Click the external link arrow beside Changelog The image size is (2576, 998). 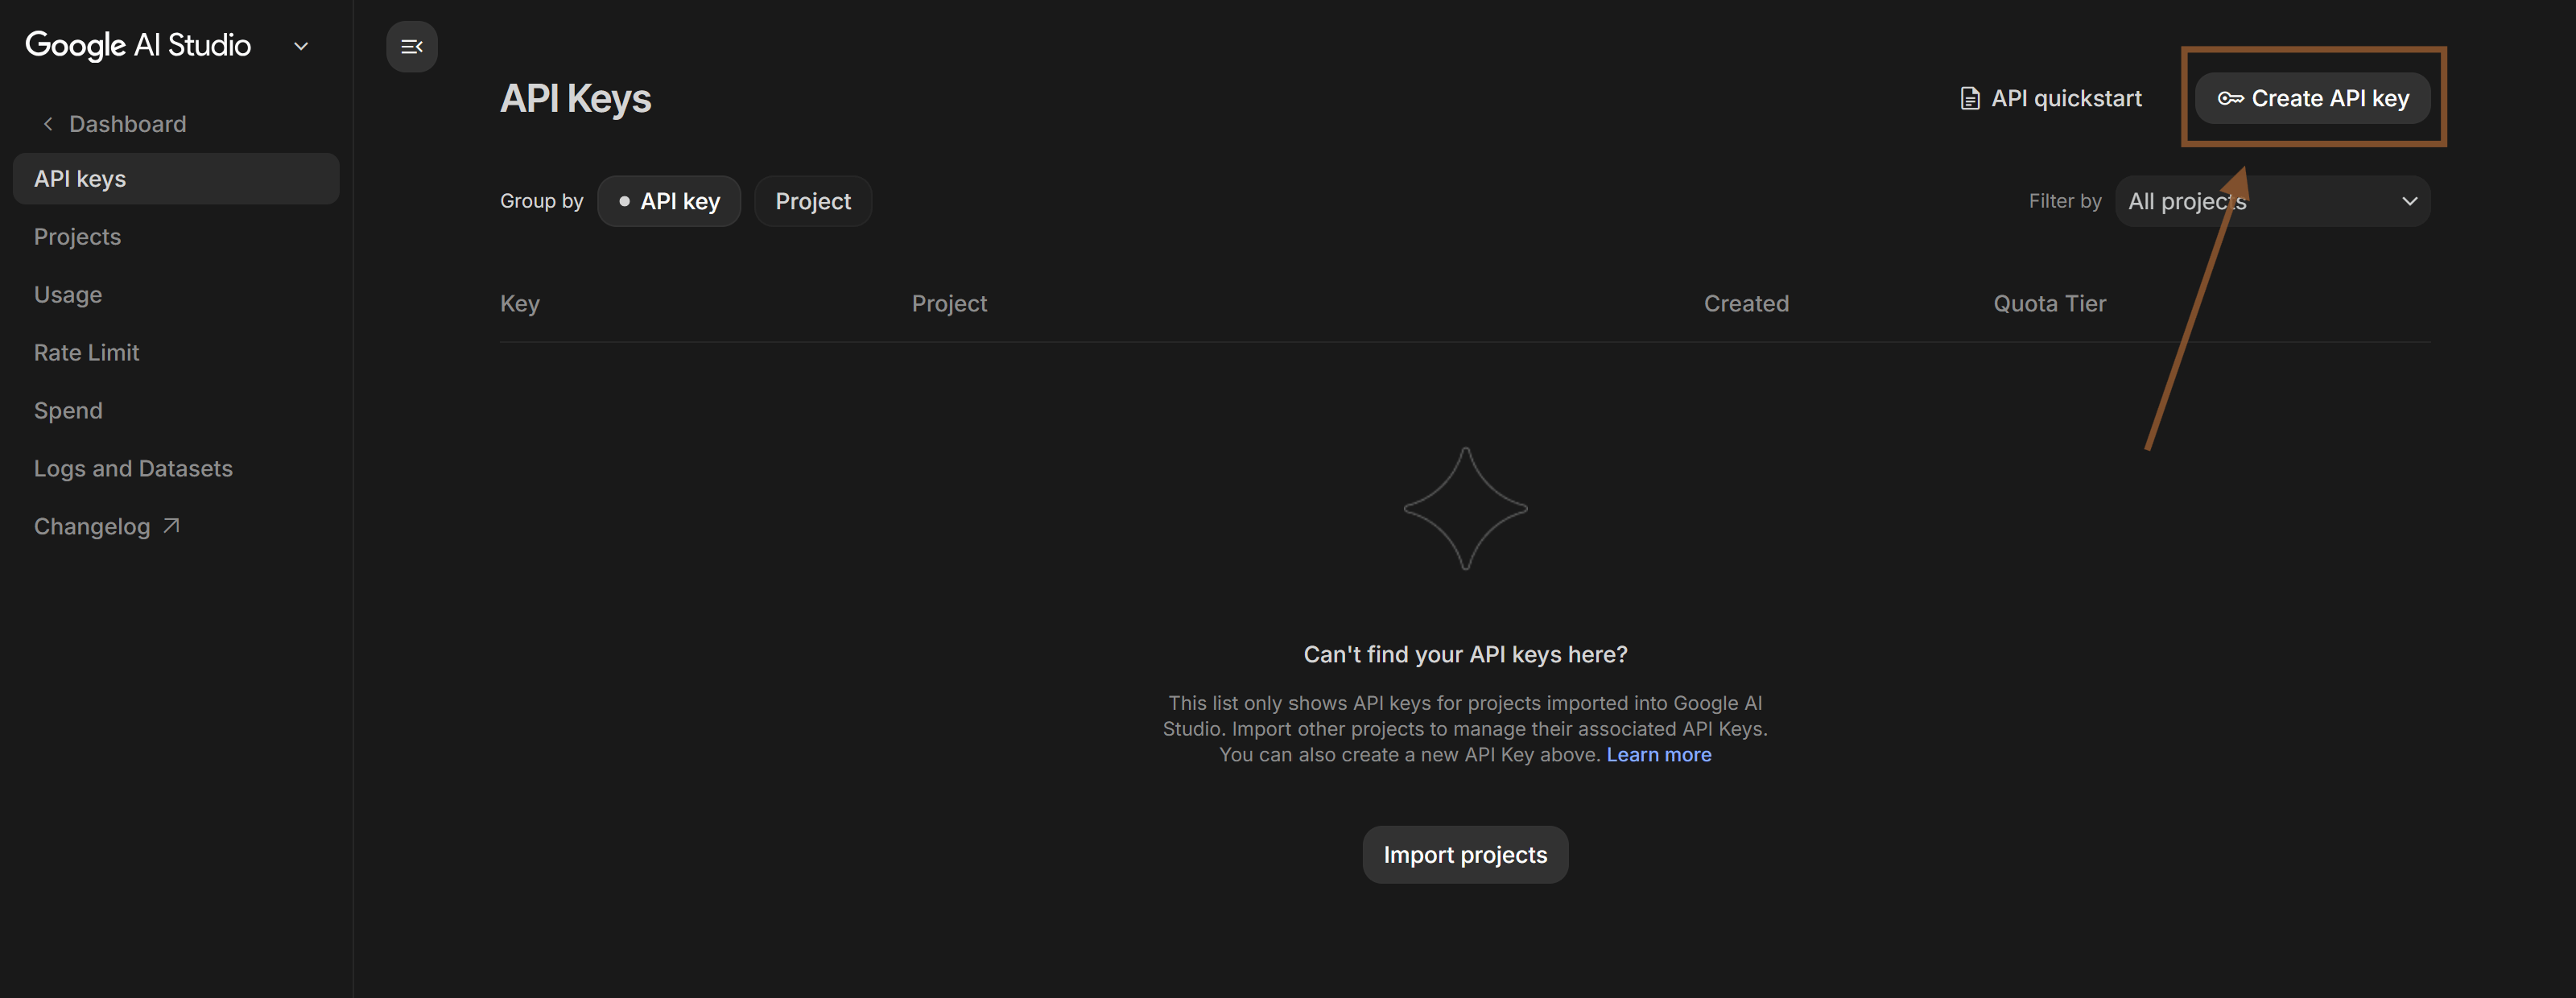[171, 526]
